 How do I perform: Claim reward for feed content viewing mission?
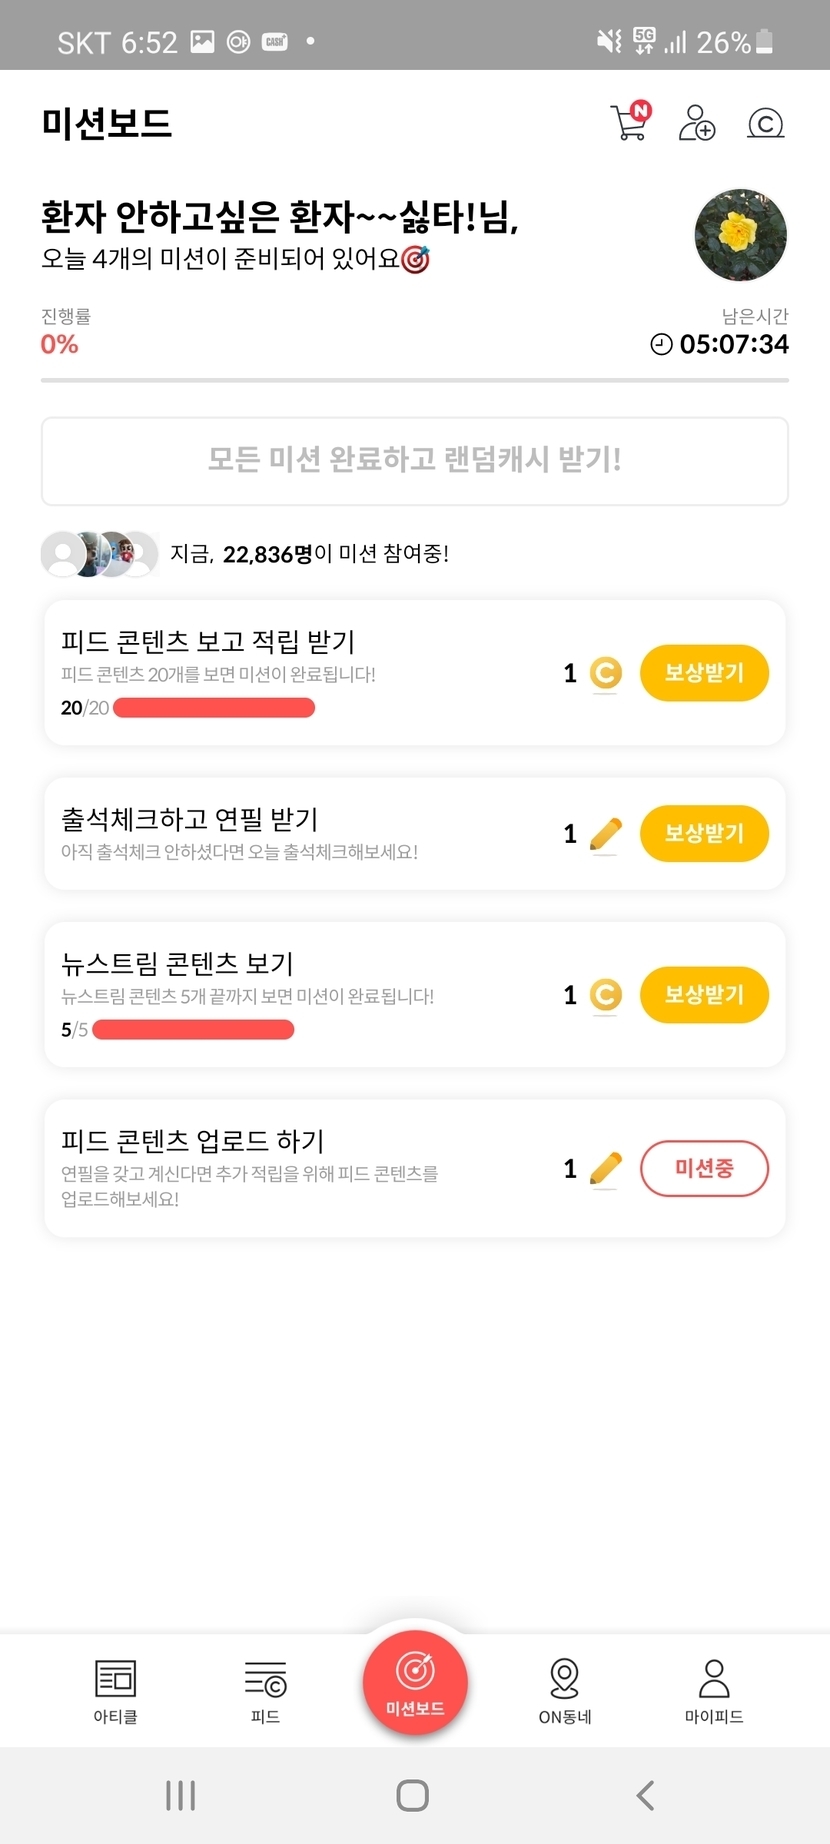[x=704, y=673]
